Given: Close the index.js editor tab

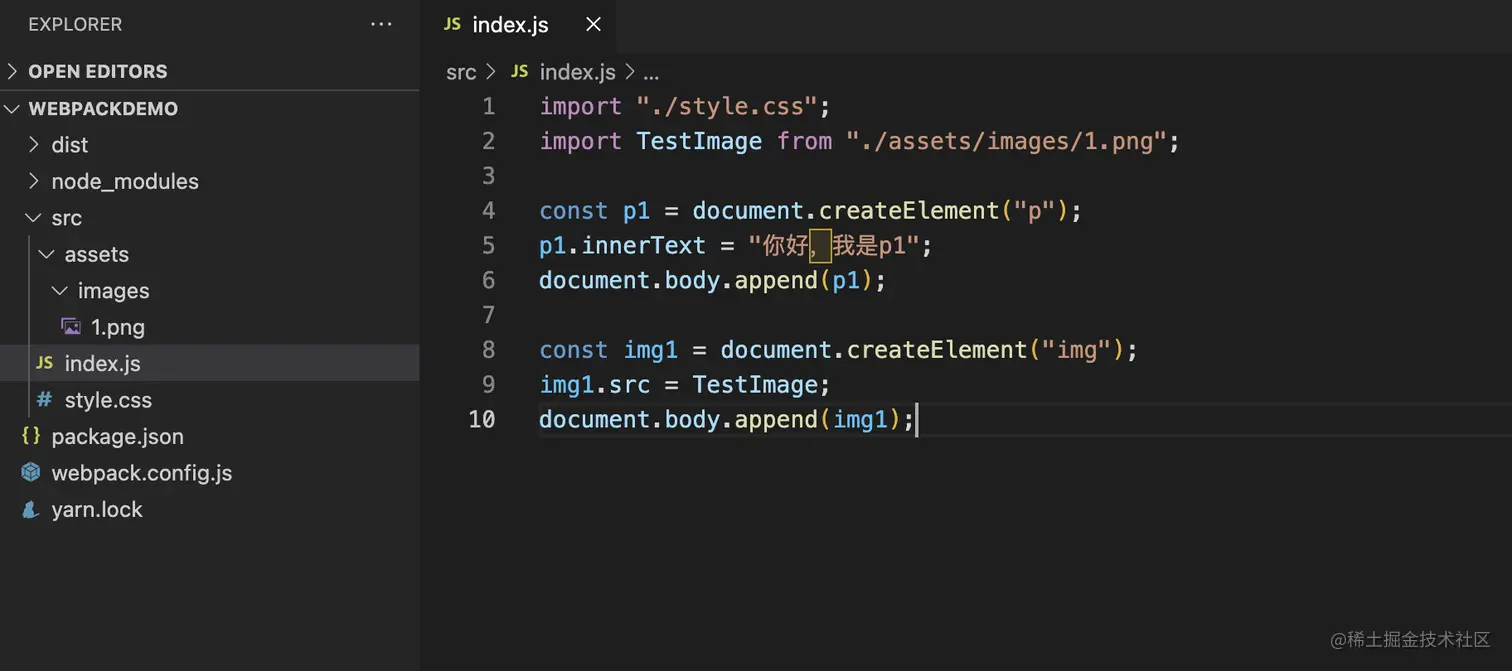Looking at the screenshot, I should point(593,24).
